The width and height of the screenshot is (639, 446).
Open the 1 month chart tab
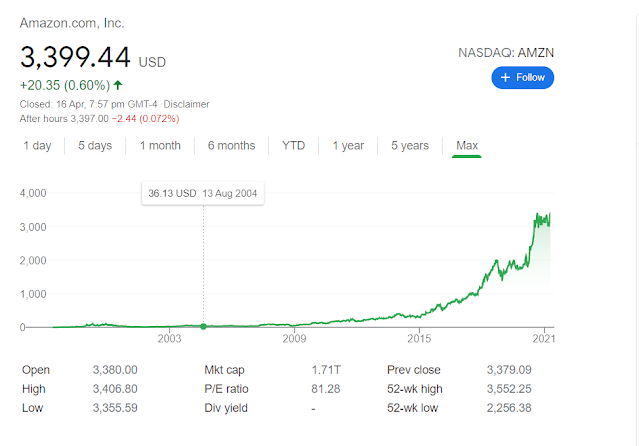[x=160, y=146]
